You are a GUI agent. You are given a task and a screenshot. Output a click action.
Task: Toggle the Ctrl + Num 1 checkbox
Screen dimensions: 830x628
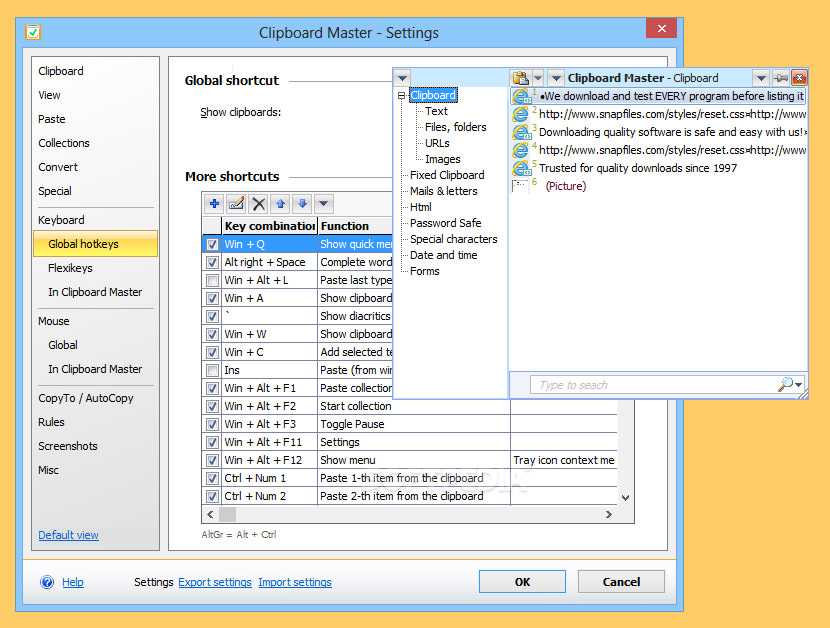tap(212, 478)
